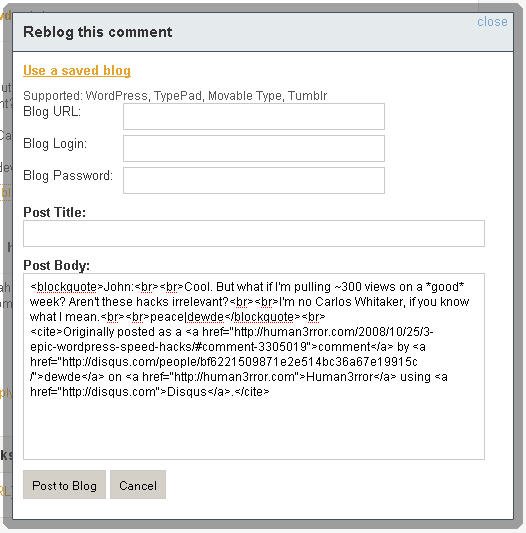The image size is (526, 533).
Task: Place cursor after the closing </cite> tag
Action: click(270, 392)
